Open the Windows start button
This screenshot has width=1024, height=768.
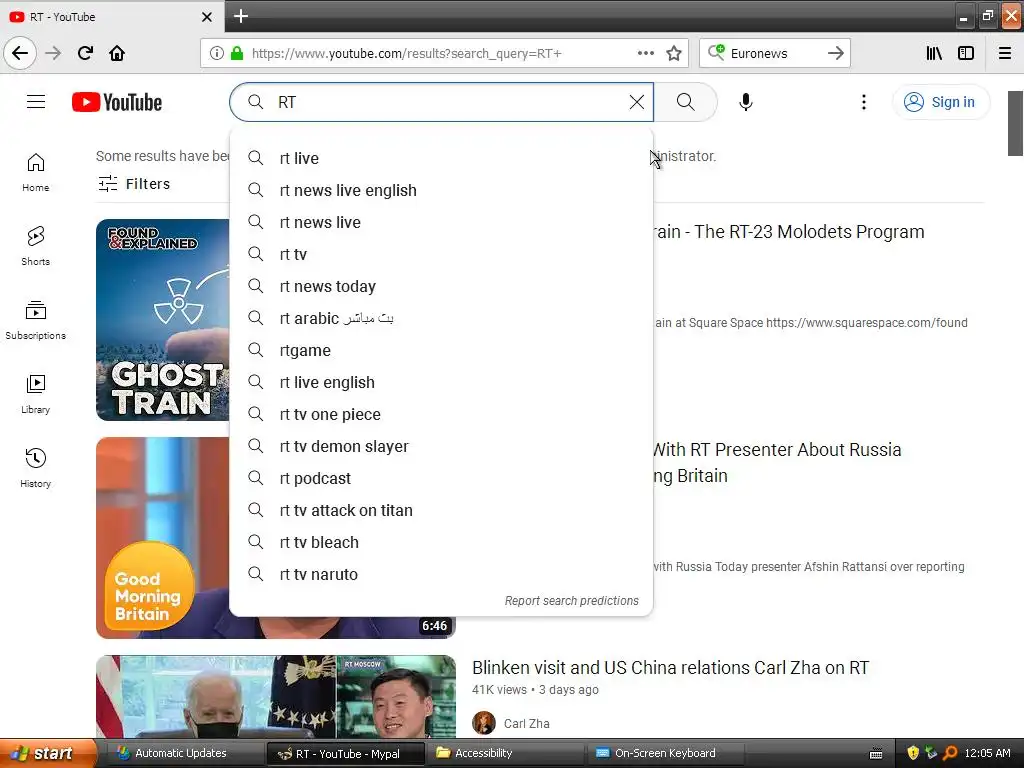coord(48,753)
